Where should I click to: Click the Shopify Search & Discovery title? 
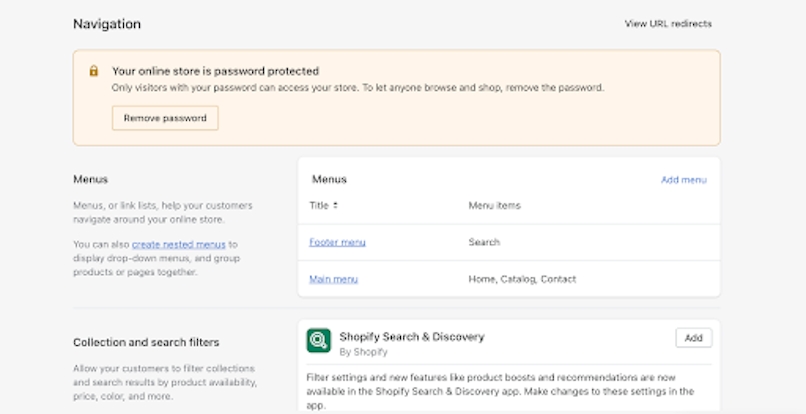[411, 337]
